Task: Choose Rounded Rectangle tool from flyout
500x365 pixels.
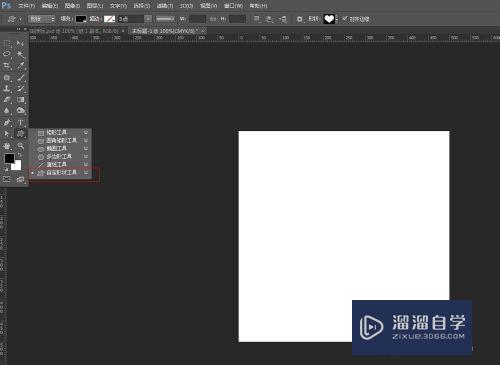Action: click(x=60, y=140)
